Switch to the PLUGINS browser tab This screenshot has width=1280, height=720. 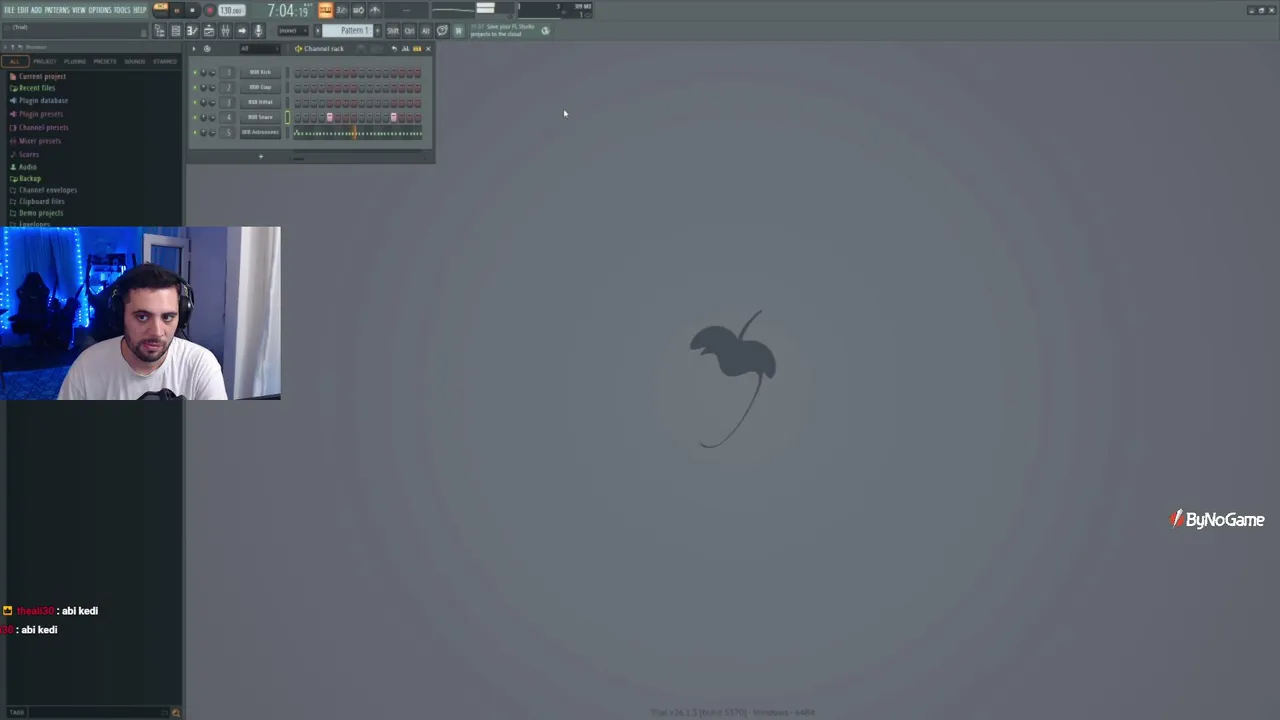click(75, 61)
